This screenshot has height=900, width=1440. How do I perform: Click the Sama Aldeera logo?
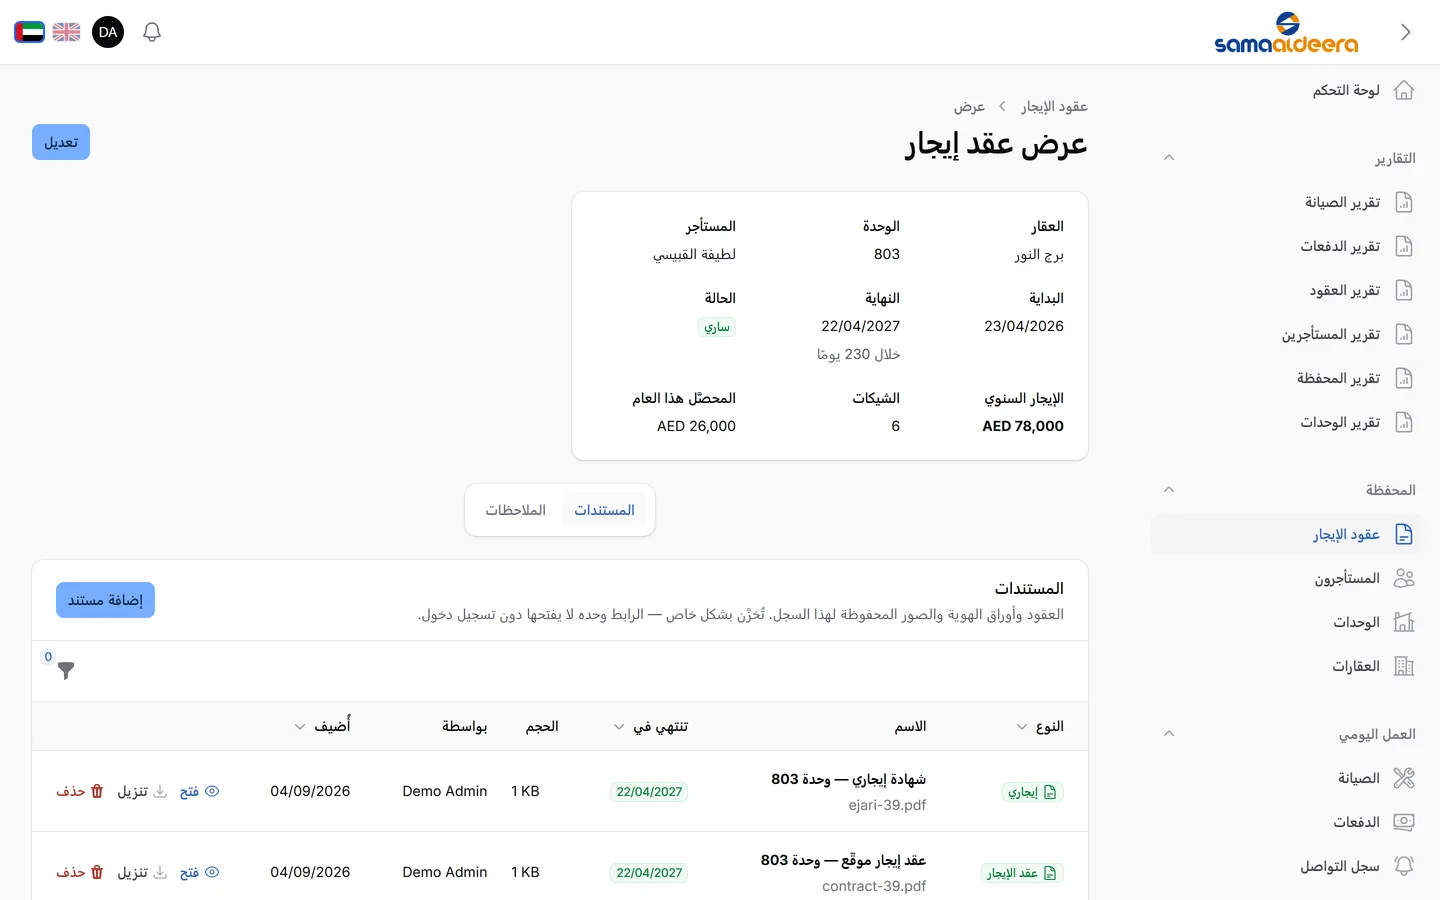1286,32
